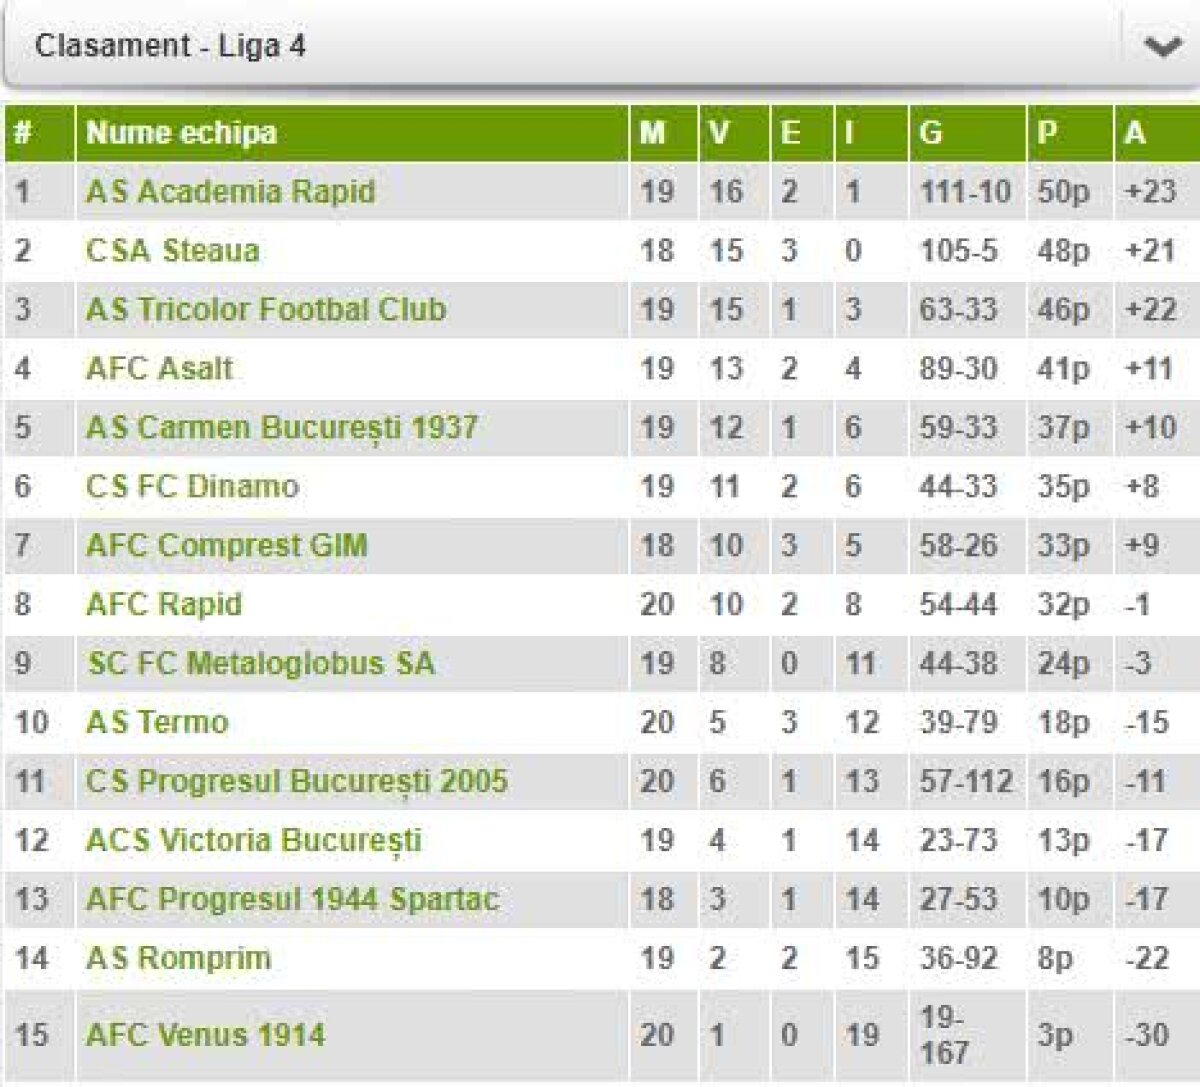1200x1087 pixels.
Task: Open SC FC Metaloglobus SA team page
Action: click(261, 664)
